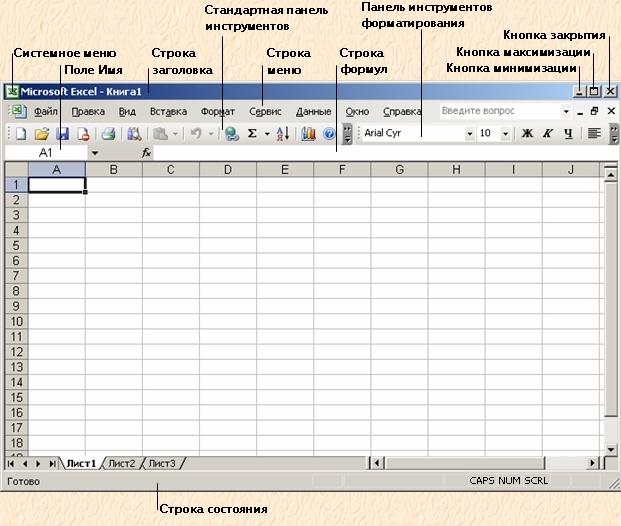Align text left using the alignment icon
621x526 pixels.
[x=594, y=133]
